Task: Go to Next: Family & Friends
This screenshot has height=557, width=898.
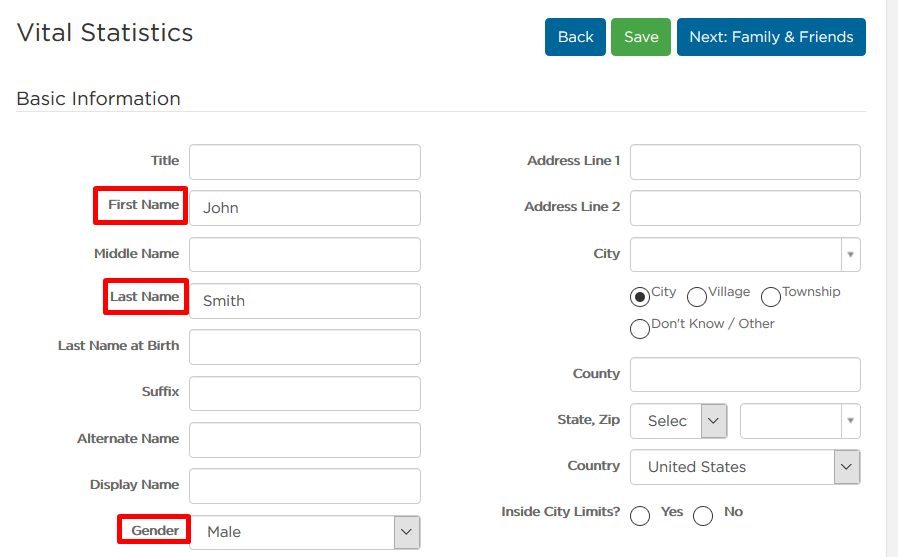Action: (771, 37)
